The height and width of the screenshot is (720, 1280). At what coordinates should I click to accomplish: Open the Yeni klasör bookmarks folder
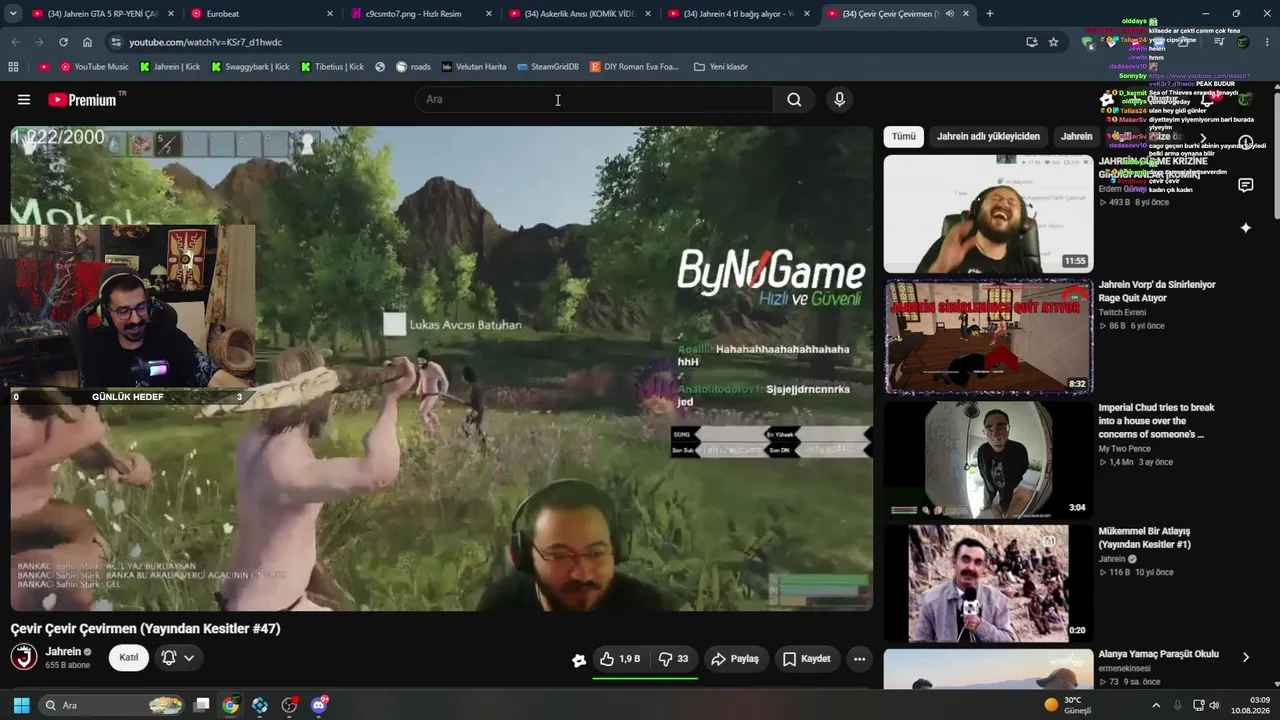pyautogui.click(x=721, y=67)
